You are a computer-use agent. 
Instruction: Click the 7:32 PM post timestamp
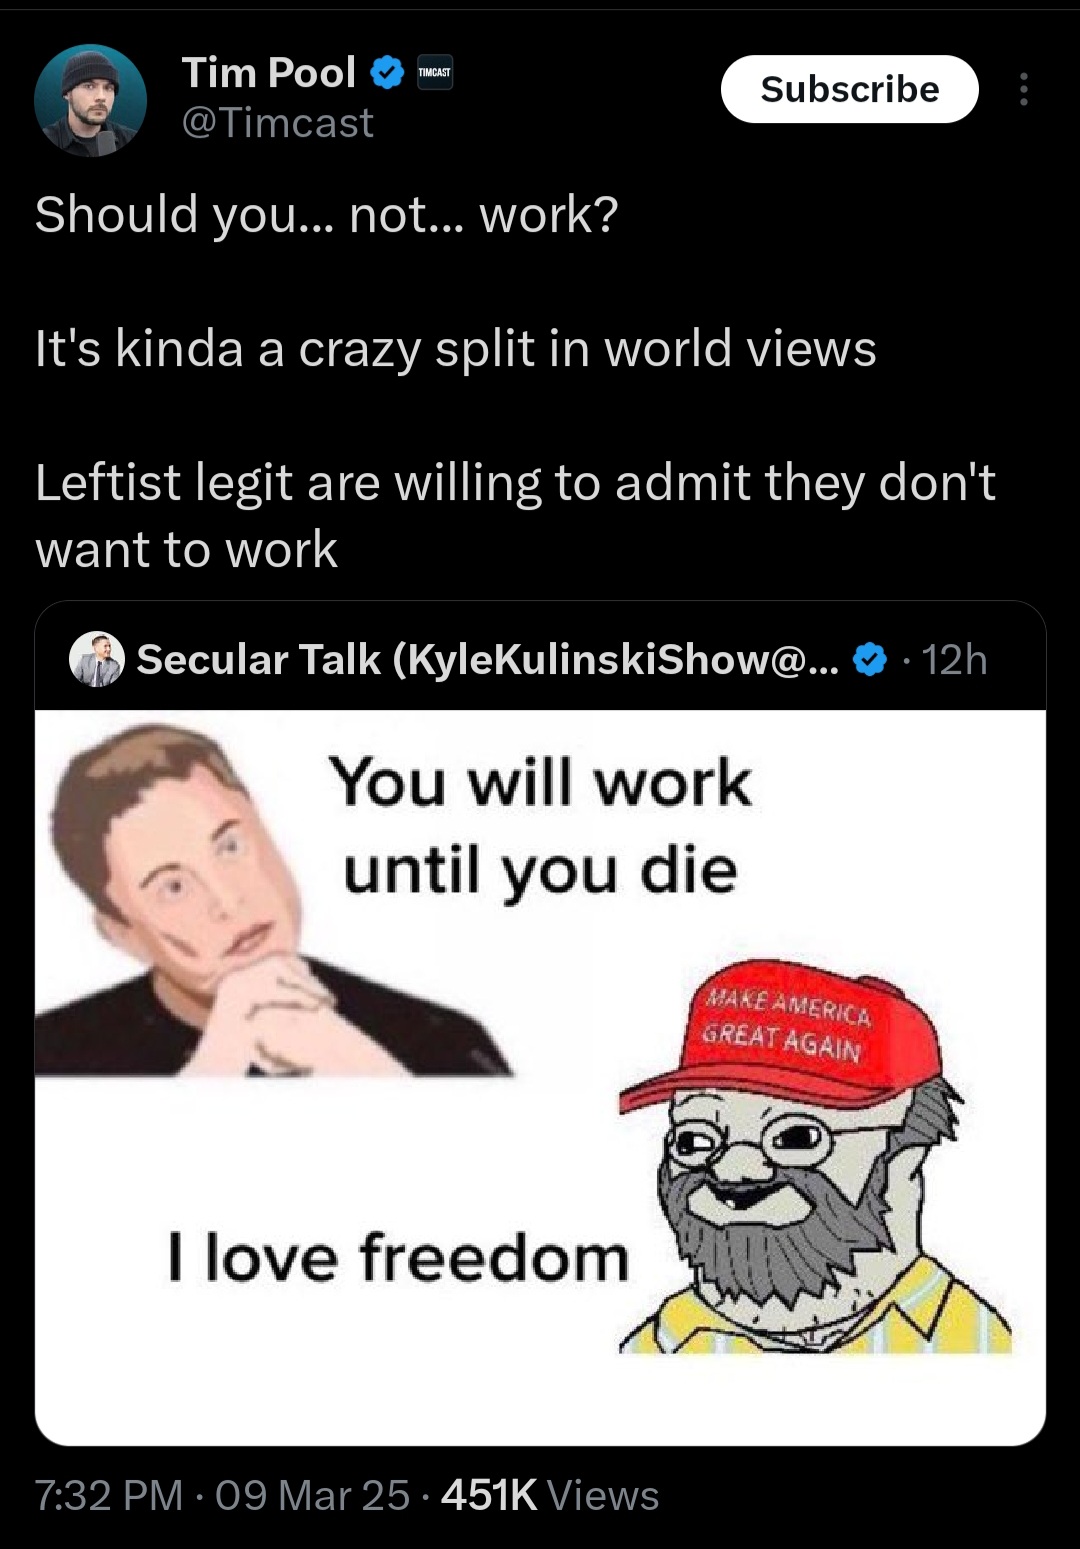(x=109, y=1496)
